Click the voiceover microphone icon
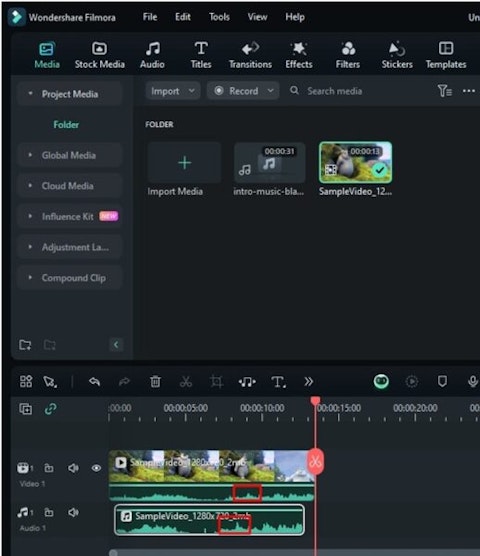Viewport: 480px width, 556px height. pos(472,382)
